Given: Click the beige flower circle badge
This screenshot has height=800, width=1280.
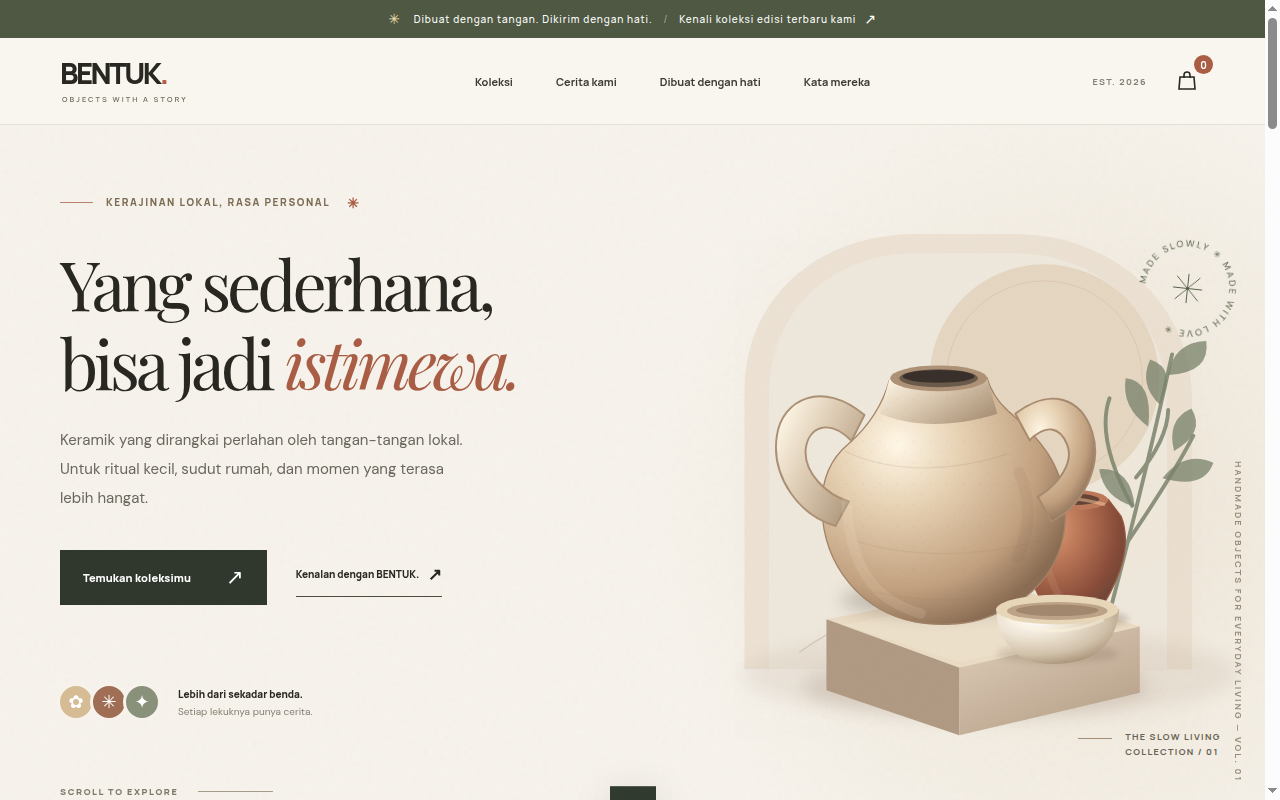Looking at the screenshot, I should (76, 702).
